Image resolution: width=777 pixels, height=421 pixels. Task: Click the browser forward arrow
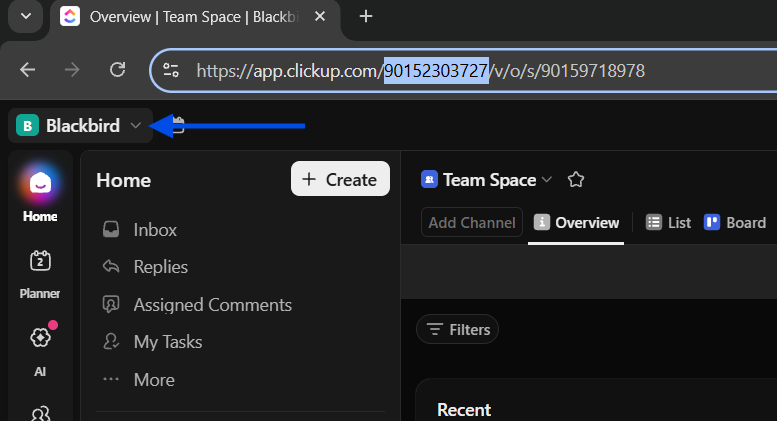72,70
